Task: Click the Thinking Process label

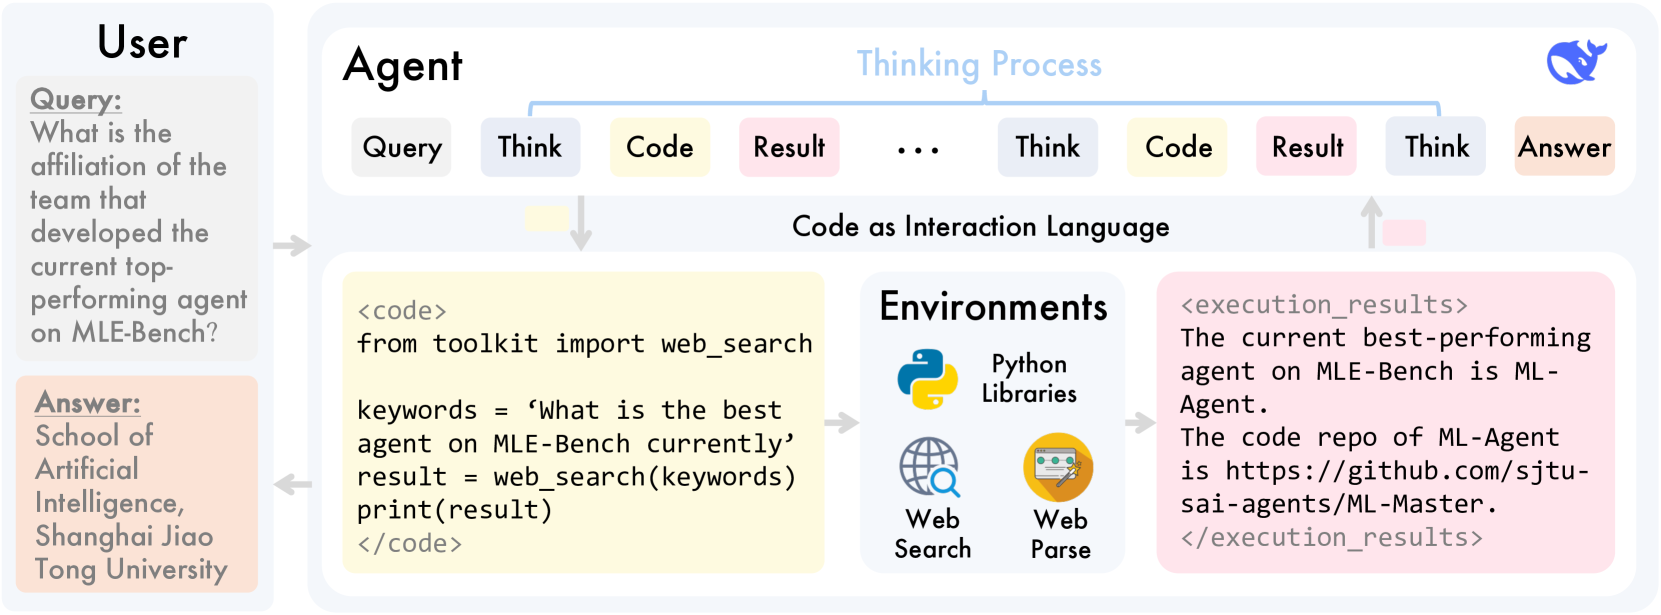Action: tap(979, 64)
